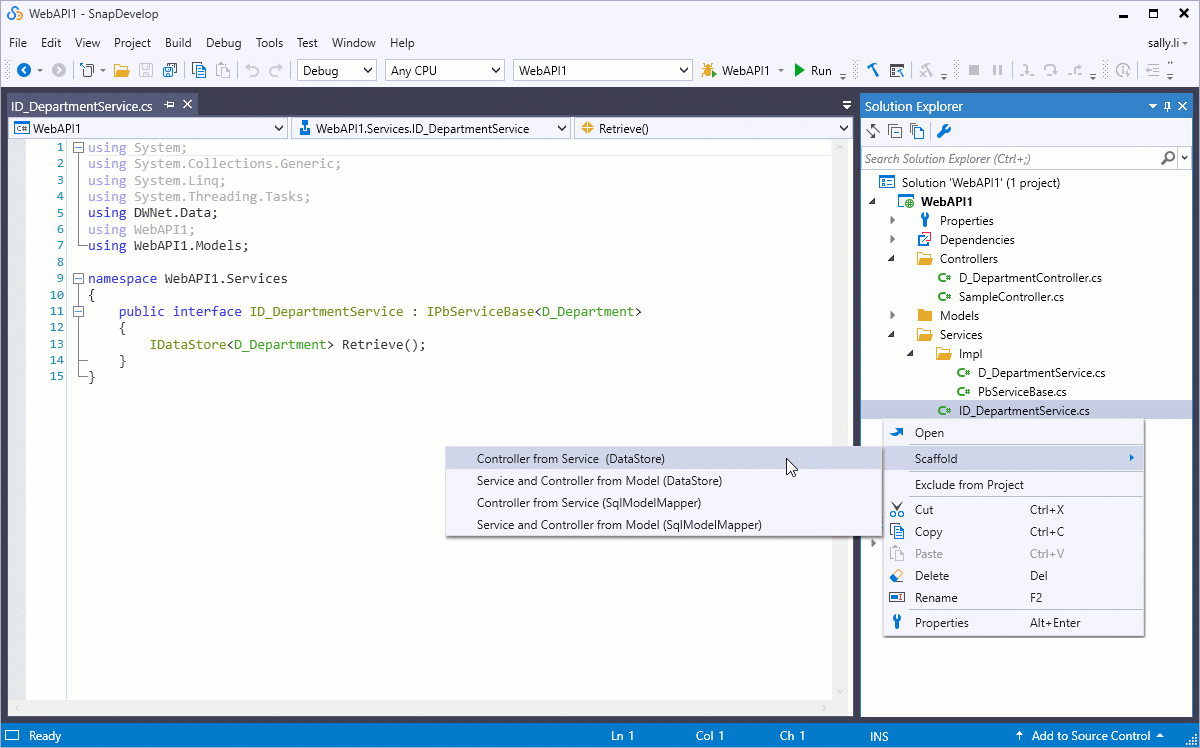
Task: Click in Search Solution Explorer field
Action: click(x=1010, y=158)
